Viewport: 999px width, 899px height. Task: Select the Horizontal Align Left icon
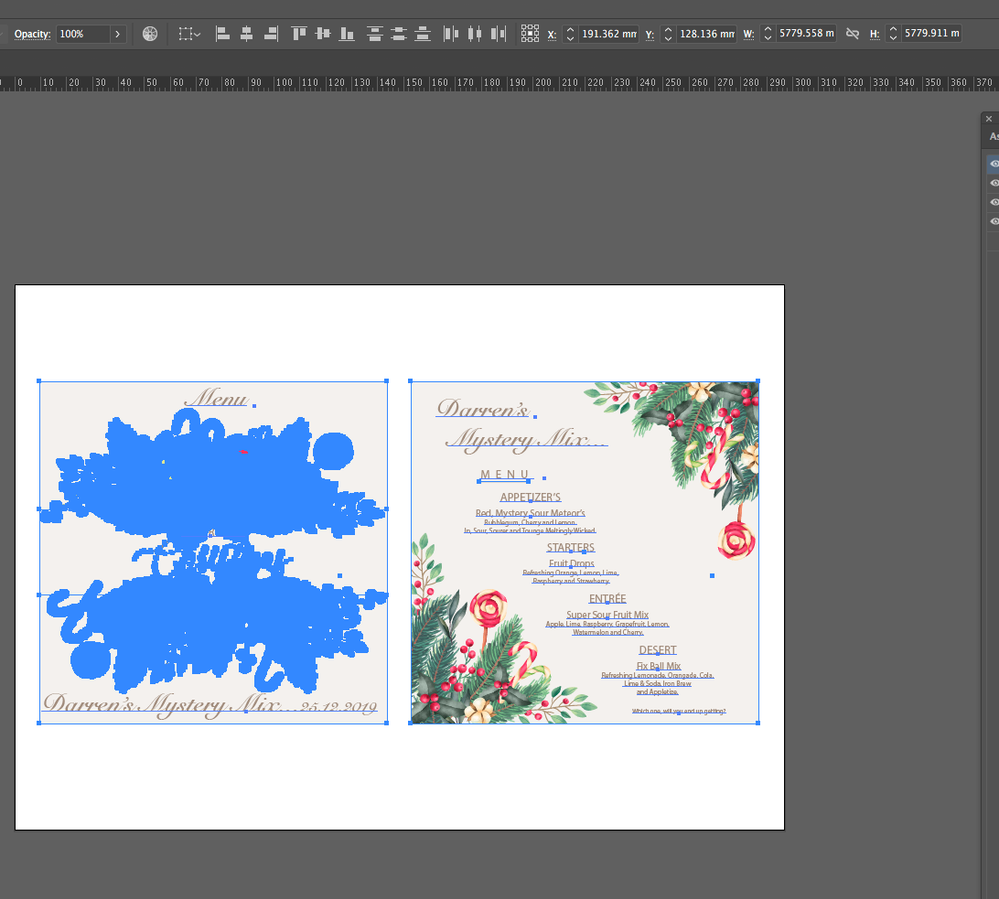coord(222,33)
